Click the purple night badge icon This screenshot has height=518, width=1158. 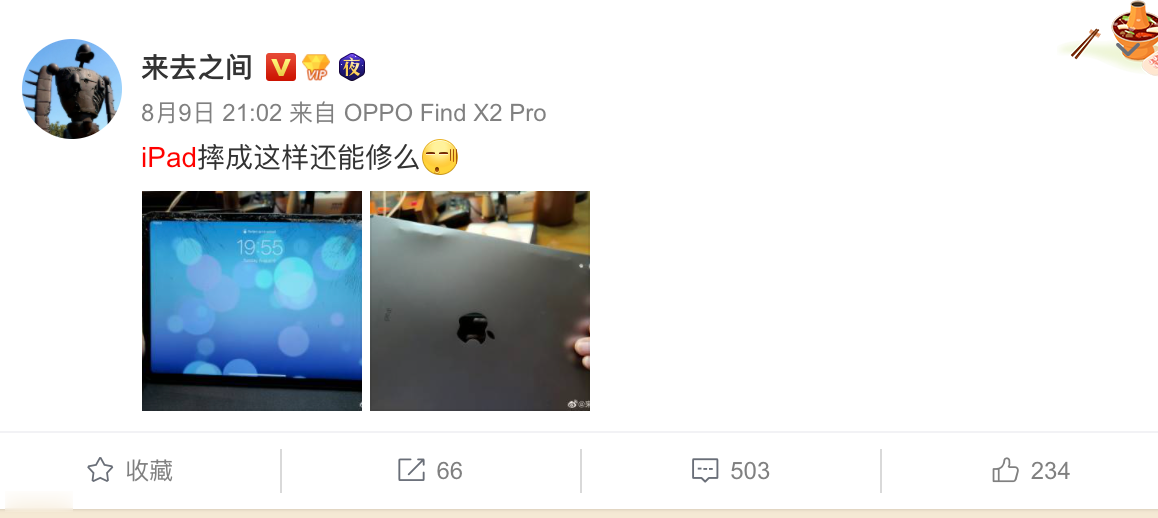(352, 68)
